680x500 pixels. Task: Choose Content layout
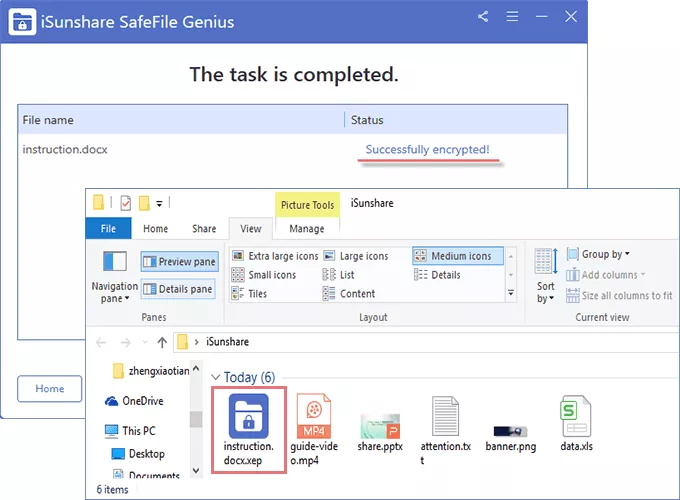click(x=349, y=294)
